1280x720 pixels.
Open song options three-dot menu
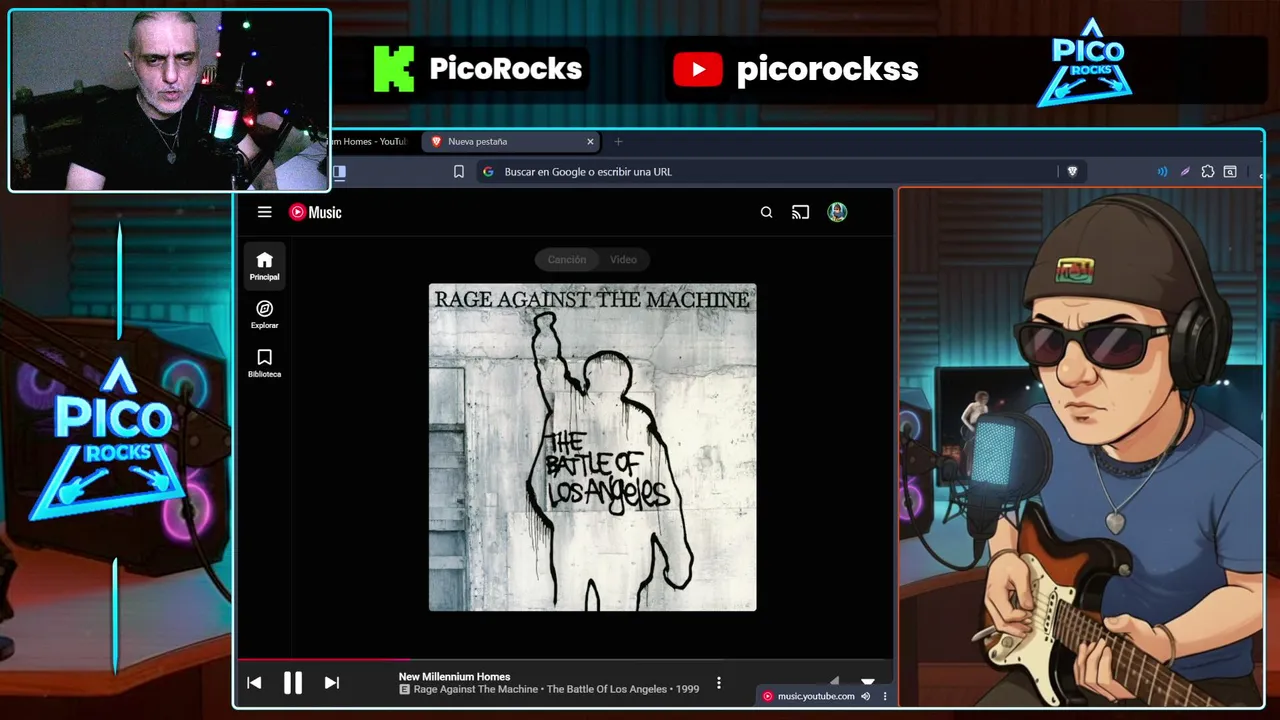click(x=718, y=683)
